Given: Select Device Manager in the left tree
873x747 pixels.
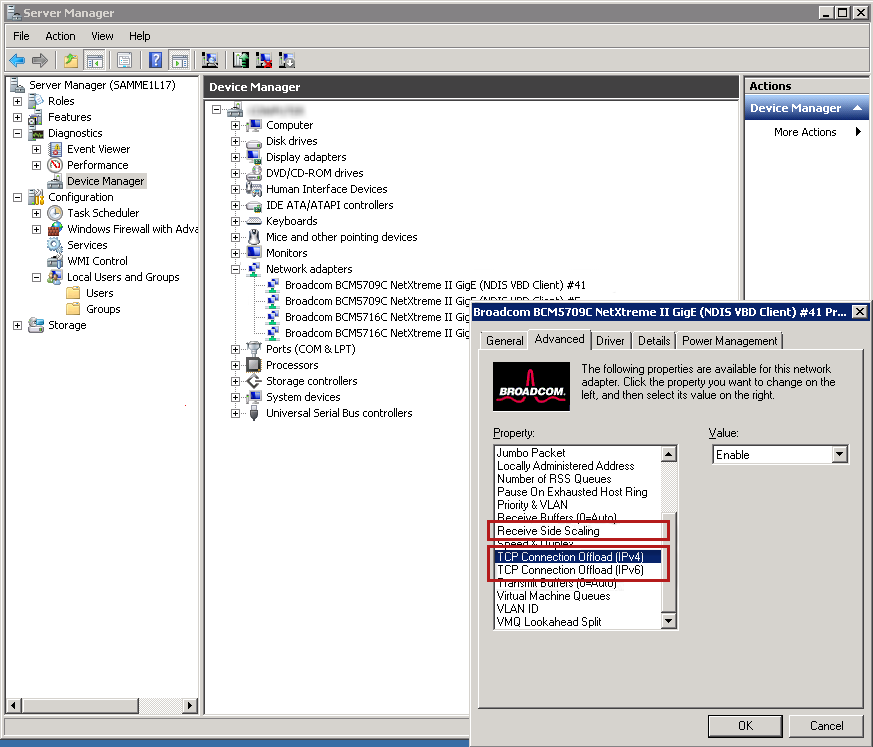Looking at the screenshot, I should [105, 180].
